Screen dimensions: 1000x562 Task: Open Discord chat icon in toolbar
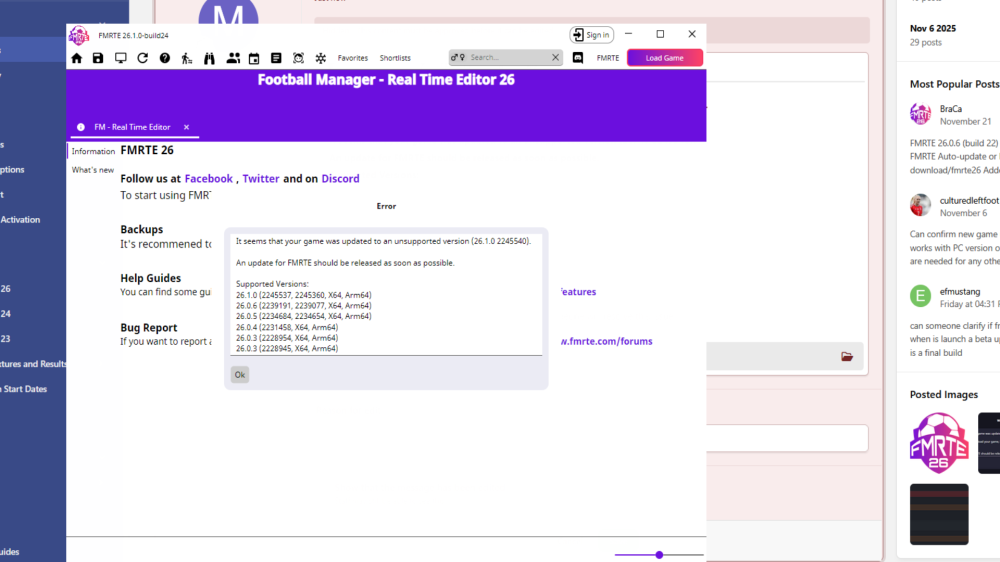[578, 58]
